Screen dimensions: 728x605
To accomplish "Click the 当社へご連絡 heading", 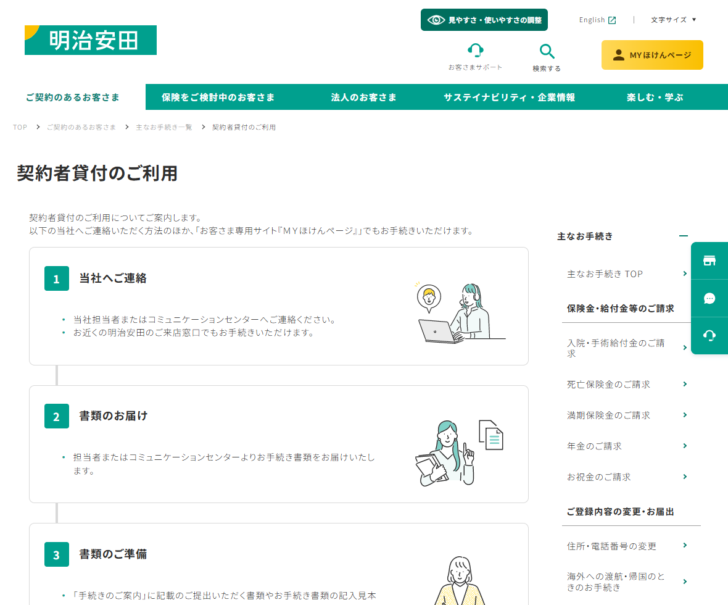I will pyautogui.click(x=113, y=278).
